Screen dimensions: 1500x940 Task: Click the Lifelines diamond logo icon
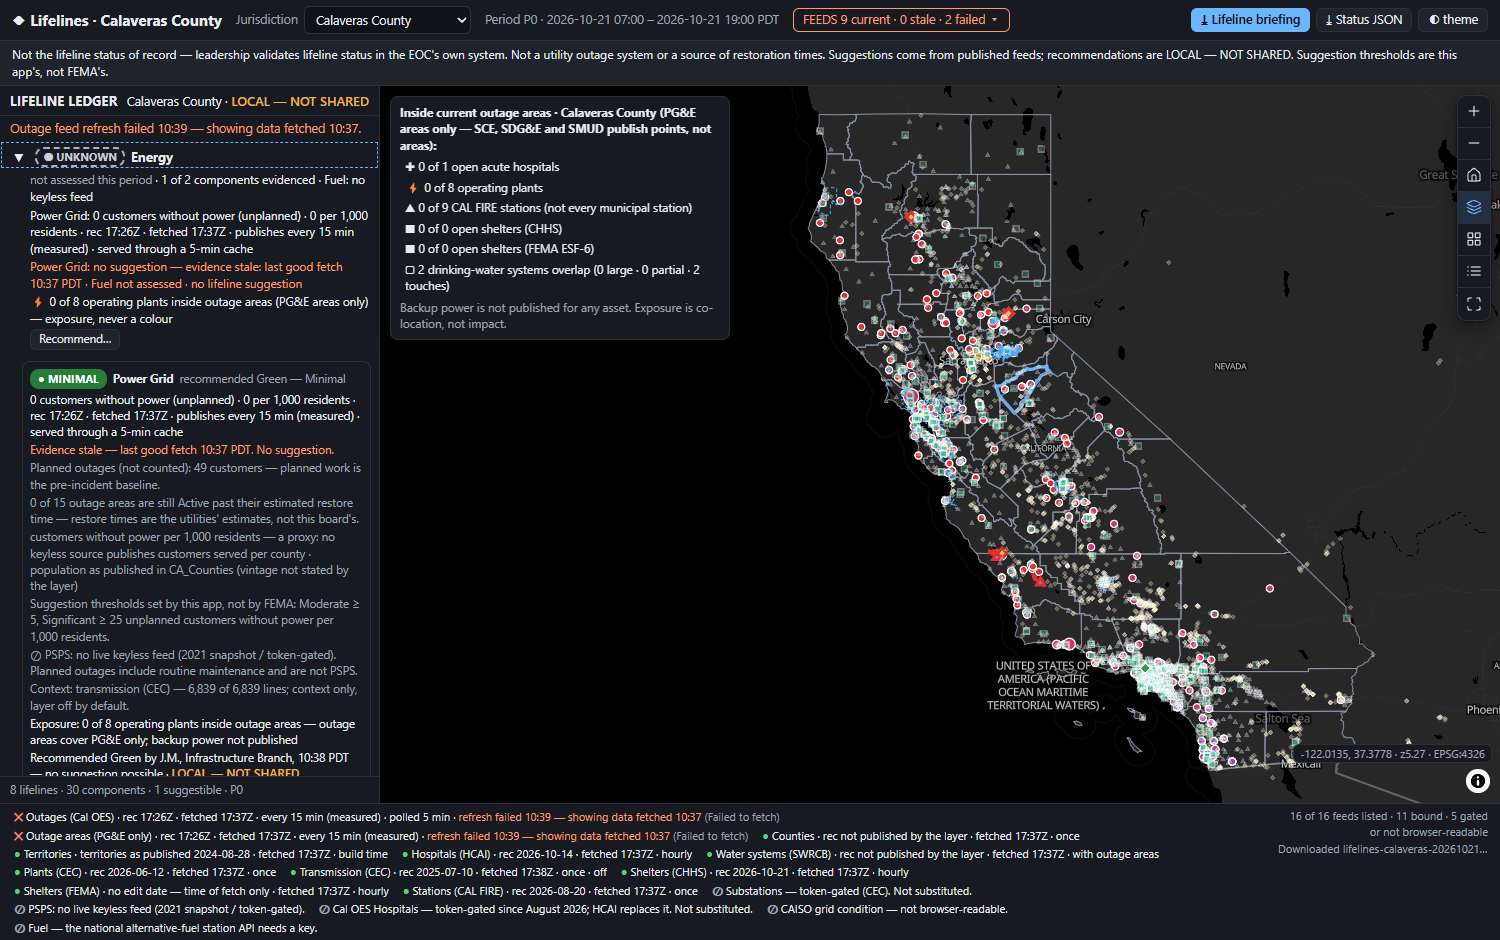(18, 20)
